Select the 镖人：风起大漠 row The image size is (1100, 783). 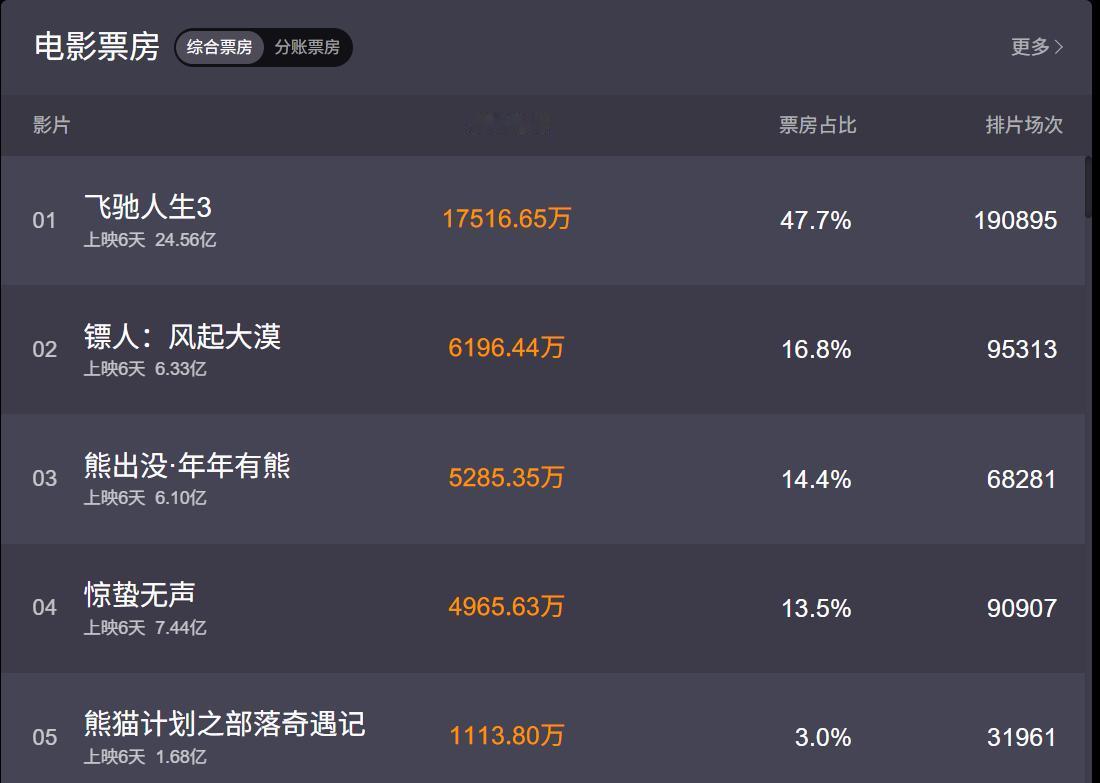click(x=182, y=337)
